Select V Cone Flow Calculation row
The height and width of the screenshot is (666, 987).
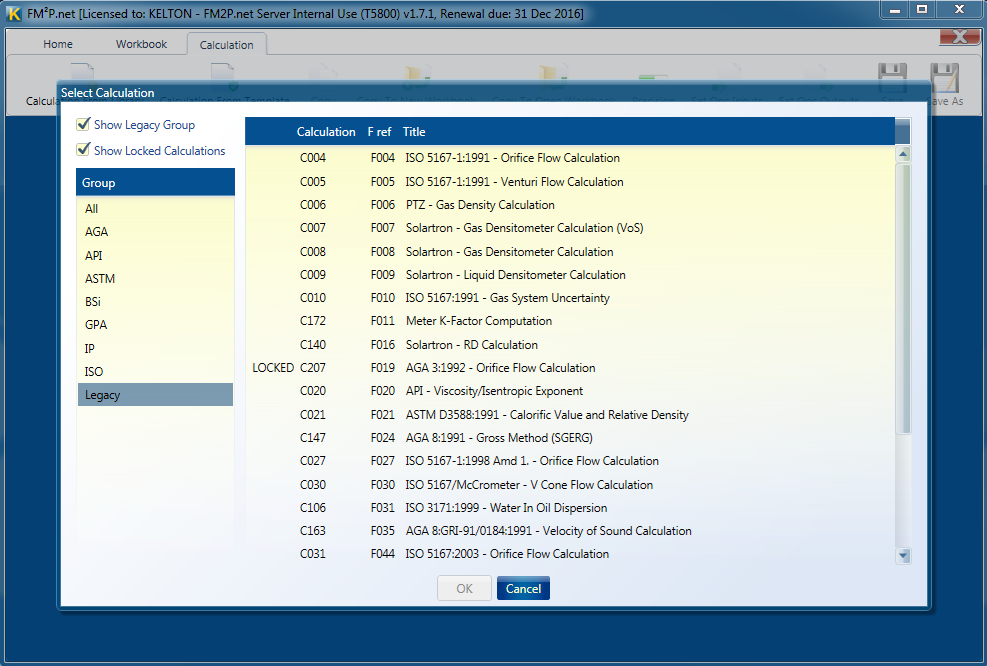[570, 485]
